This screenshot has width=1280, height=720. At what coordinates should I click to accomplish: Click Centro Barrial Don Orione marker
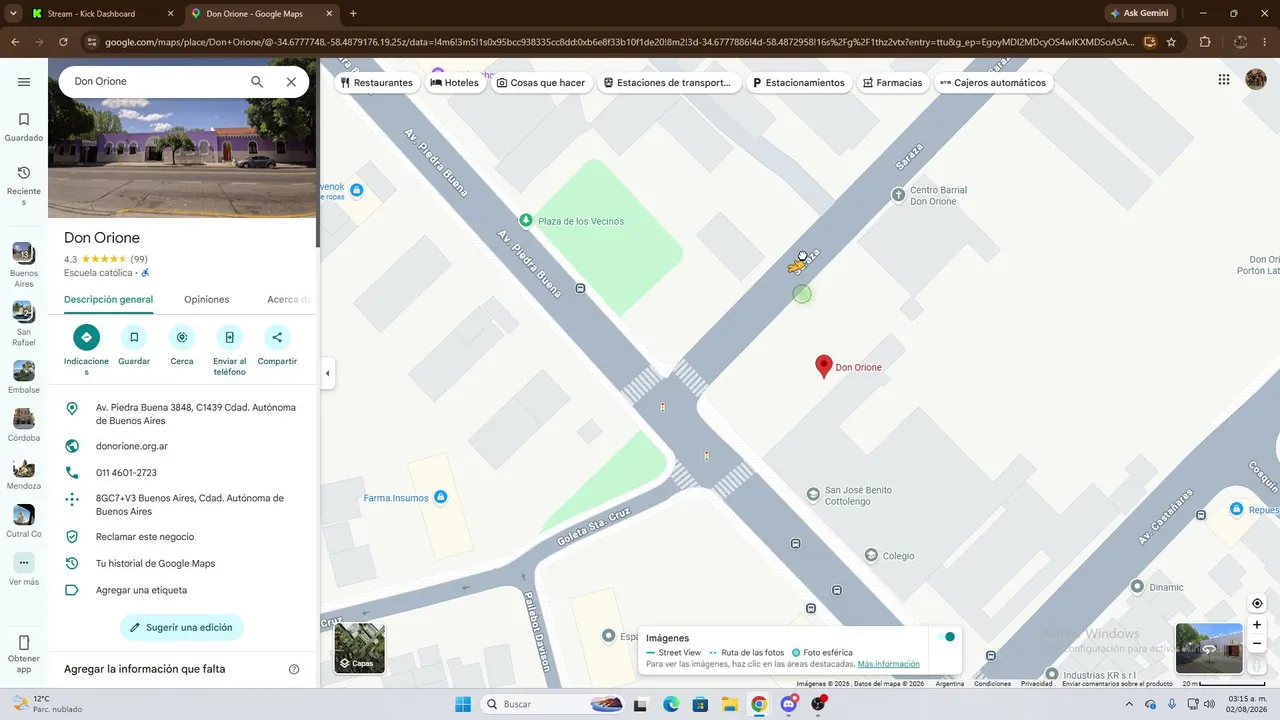click(x=898, y=194)
